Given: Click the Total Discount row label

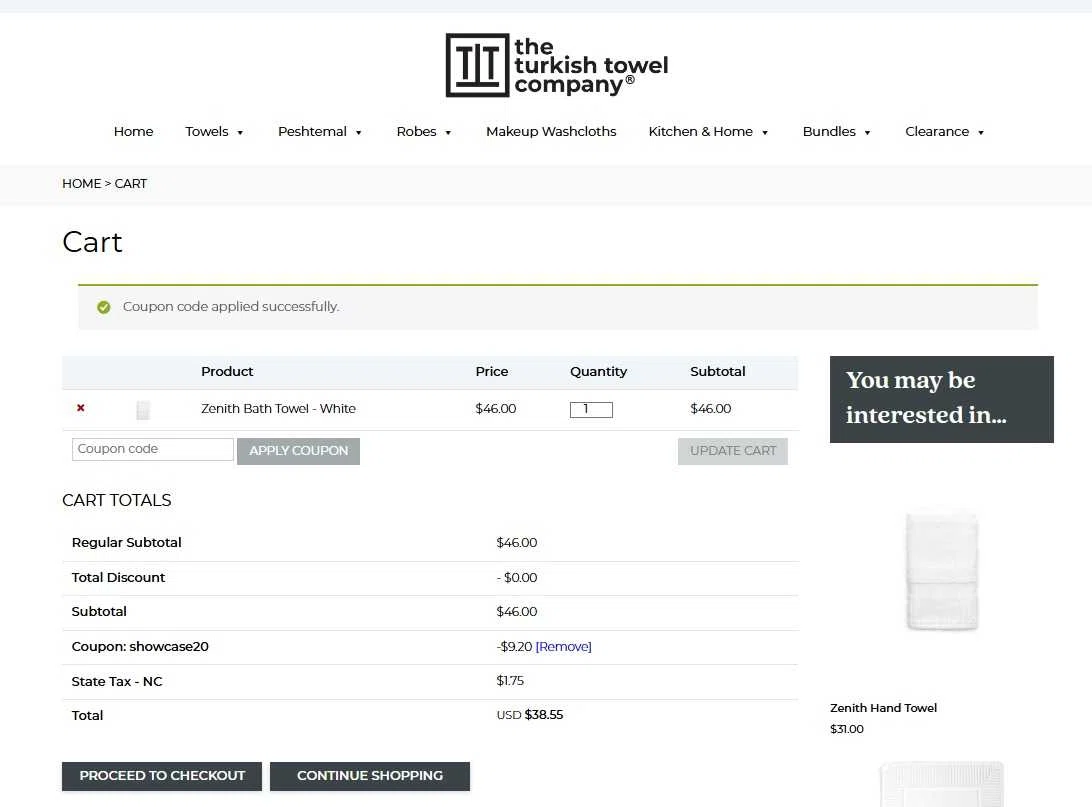Looking at the screenshot, I should (118, 577).
